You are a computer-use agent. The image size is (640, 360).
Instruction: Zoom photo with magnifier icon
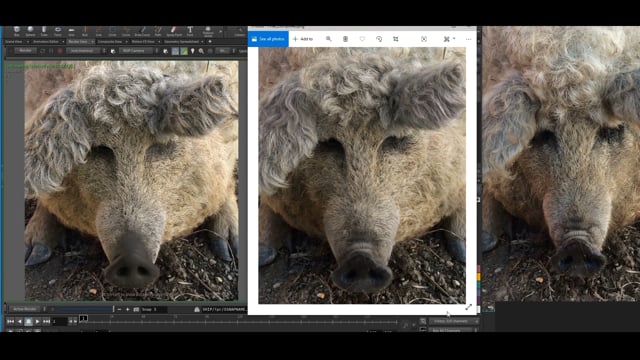tap(329, 39)
